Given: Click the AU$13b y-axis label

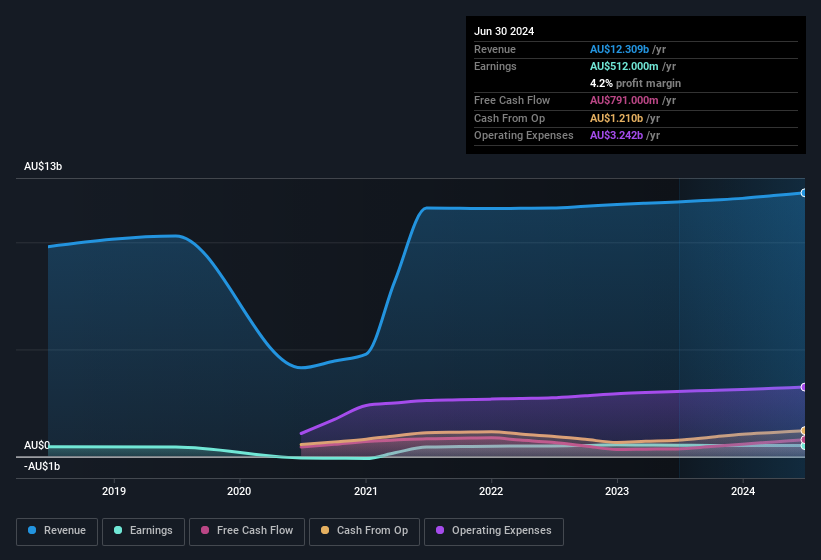Looking at the screenshot, I should click(x=43, y=166).
